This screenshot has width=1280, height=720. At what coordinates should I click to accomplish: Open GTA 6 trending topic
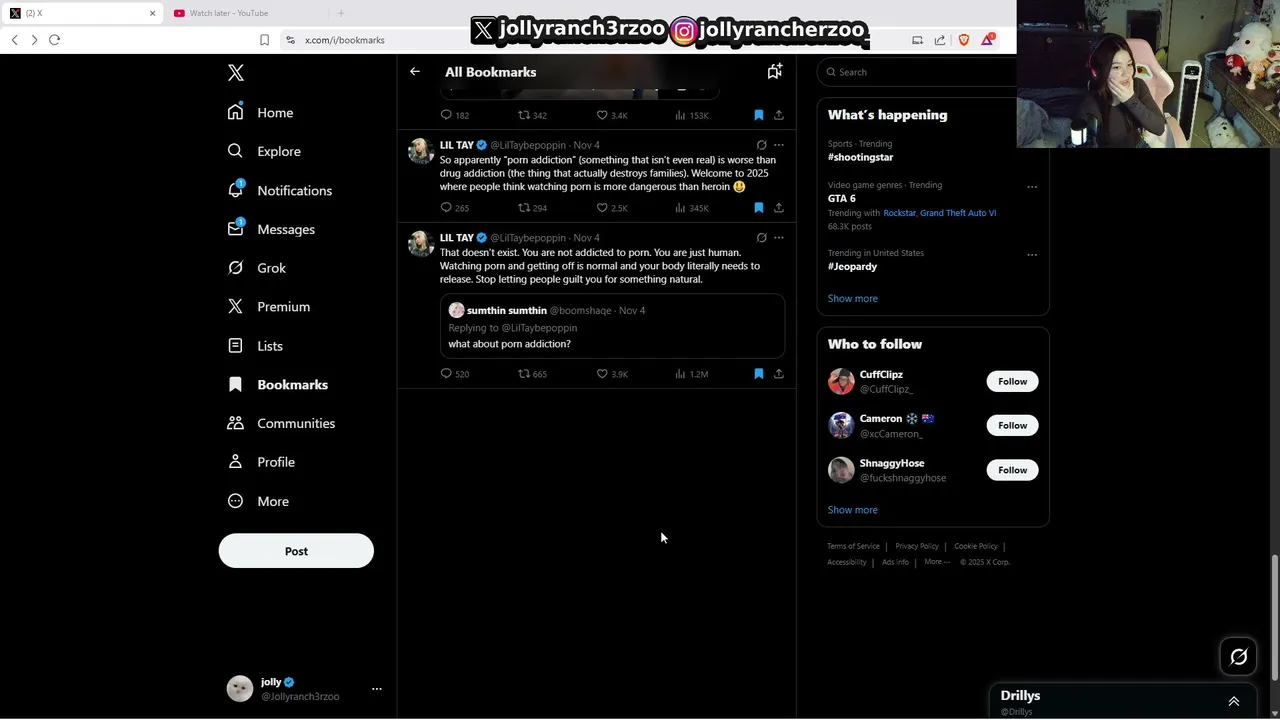(x=841, y=198)
